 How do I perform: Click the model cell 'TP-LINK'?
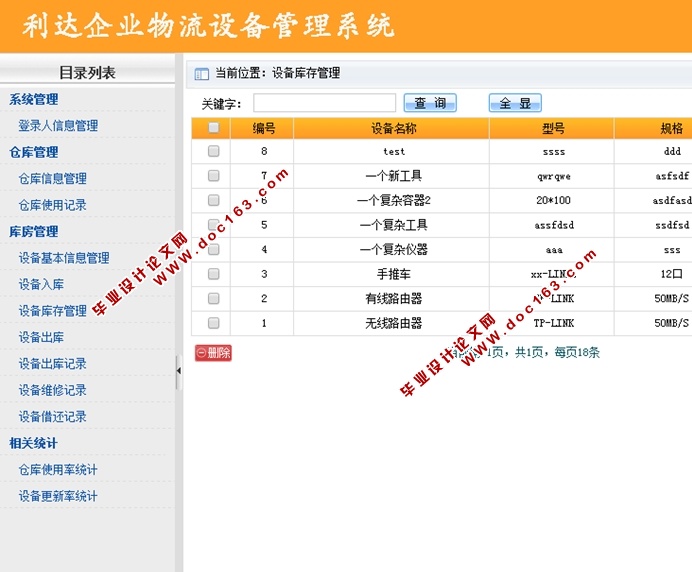[554, 323]
